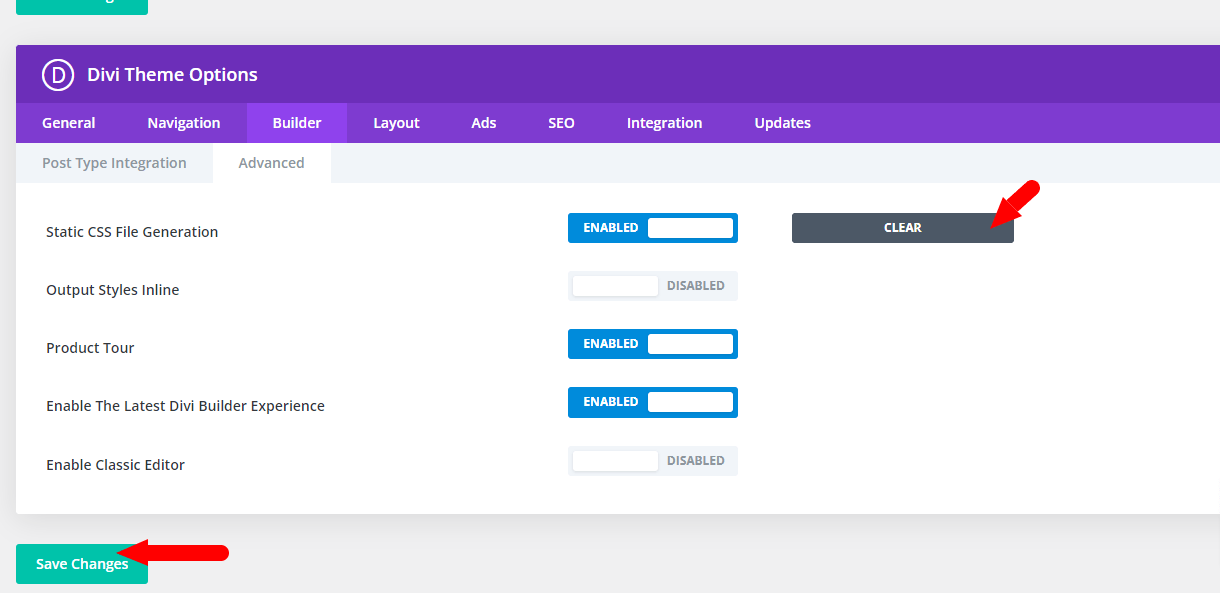Open the SEO tab
This screenshot has height=593, width=1220.
[x=561, y=123]
